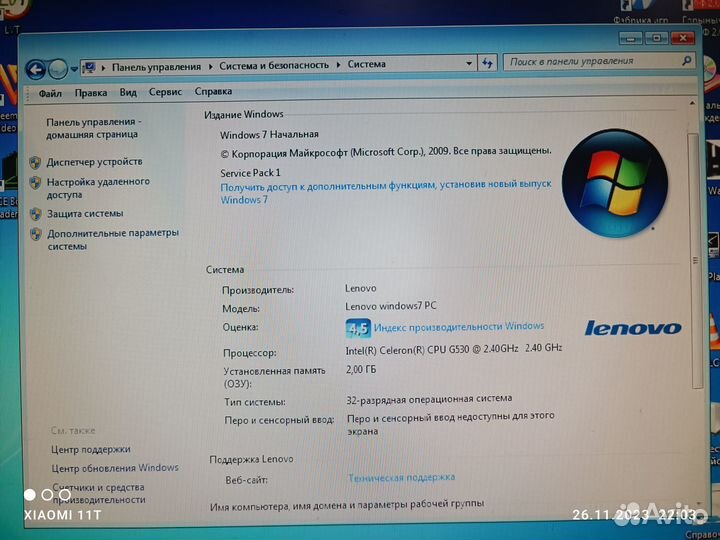Refresh the page with address bar refresh button
Screen dimensions: 720x540
tap(487, 63)
